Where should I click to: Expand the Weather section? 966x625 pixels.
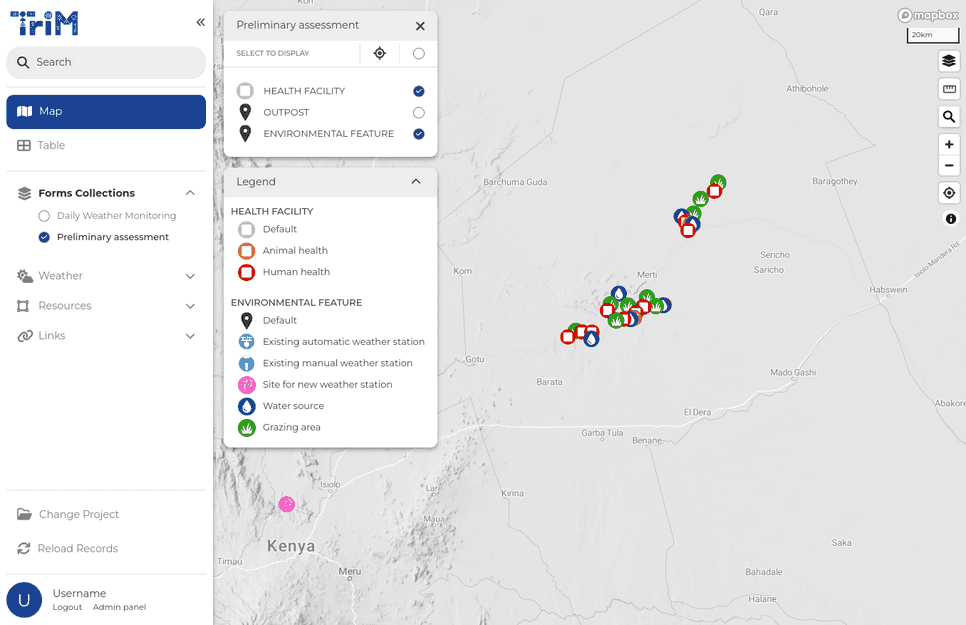tap(106, 275)
